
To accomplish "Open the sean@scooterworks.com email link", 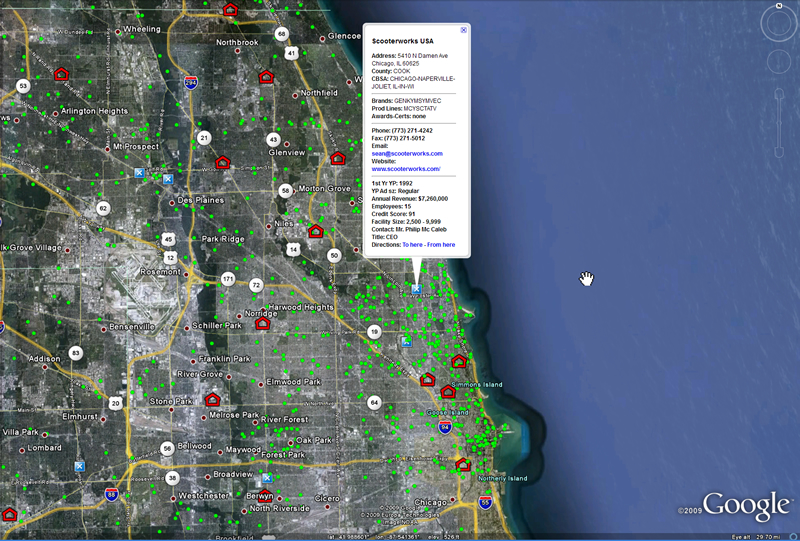I will (407, 154).
